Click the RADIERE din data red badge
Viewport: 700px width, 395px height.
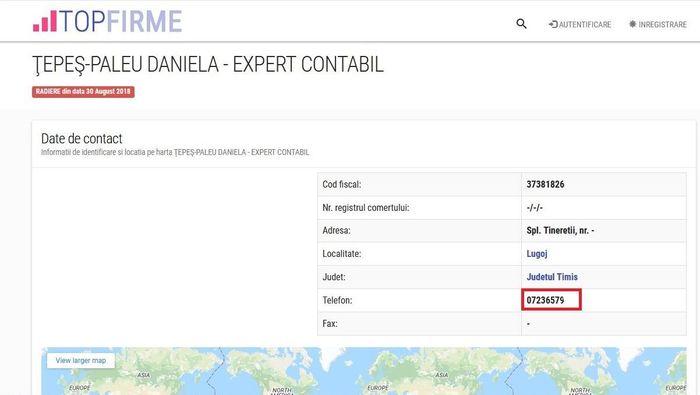tap(83, 91)
